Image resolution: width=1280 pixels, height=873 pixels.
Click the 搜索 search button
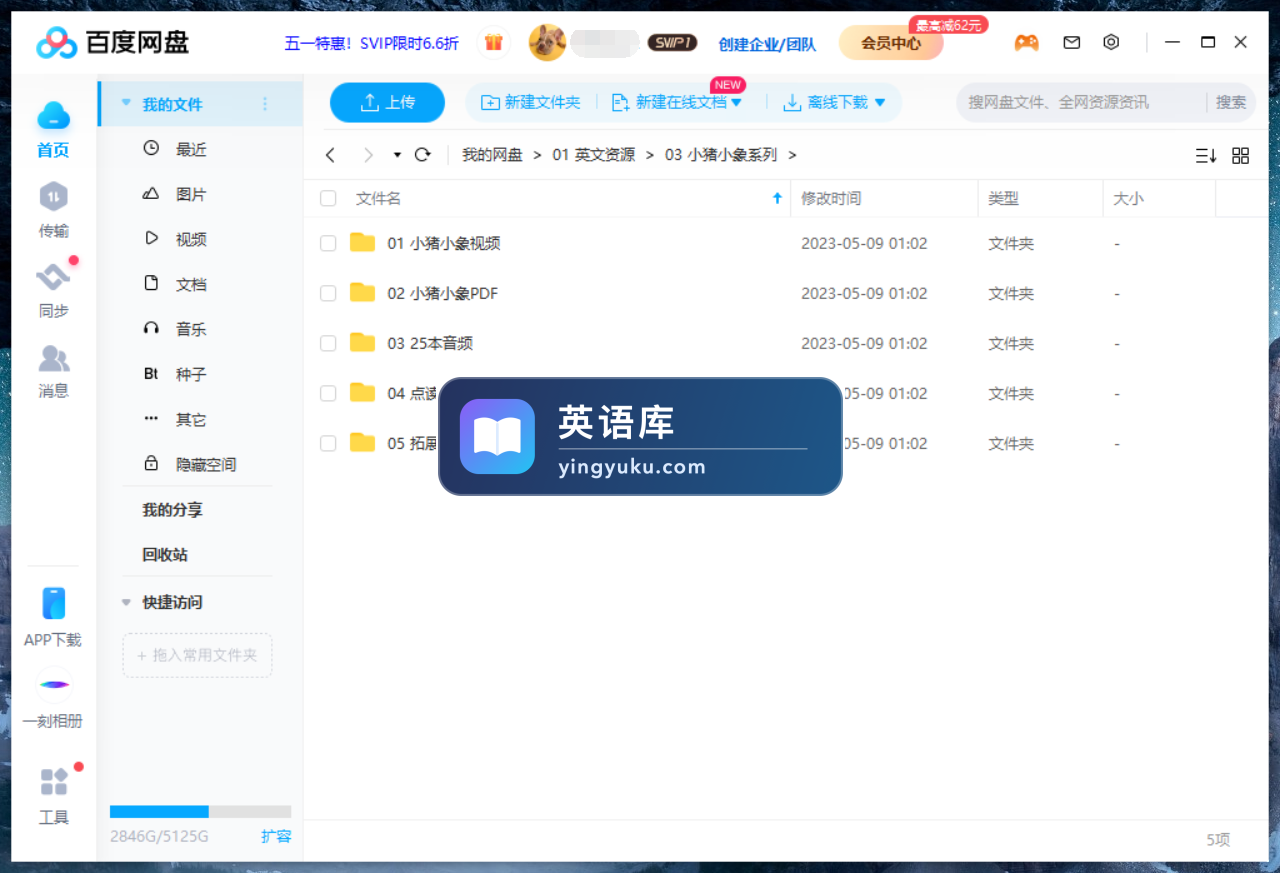click(x=1231, y=102)
